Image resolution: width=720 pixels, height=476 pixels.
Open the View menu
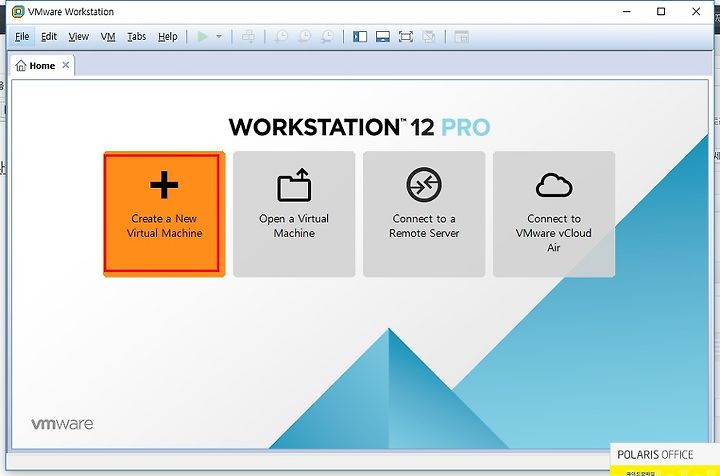pos(79,36)
